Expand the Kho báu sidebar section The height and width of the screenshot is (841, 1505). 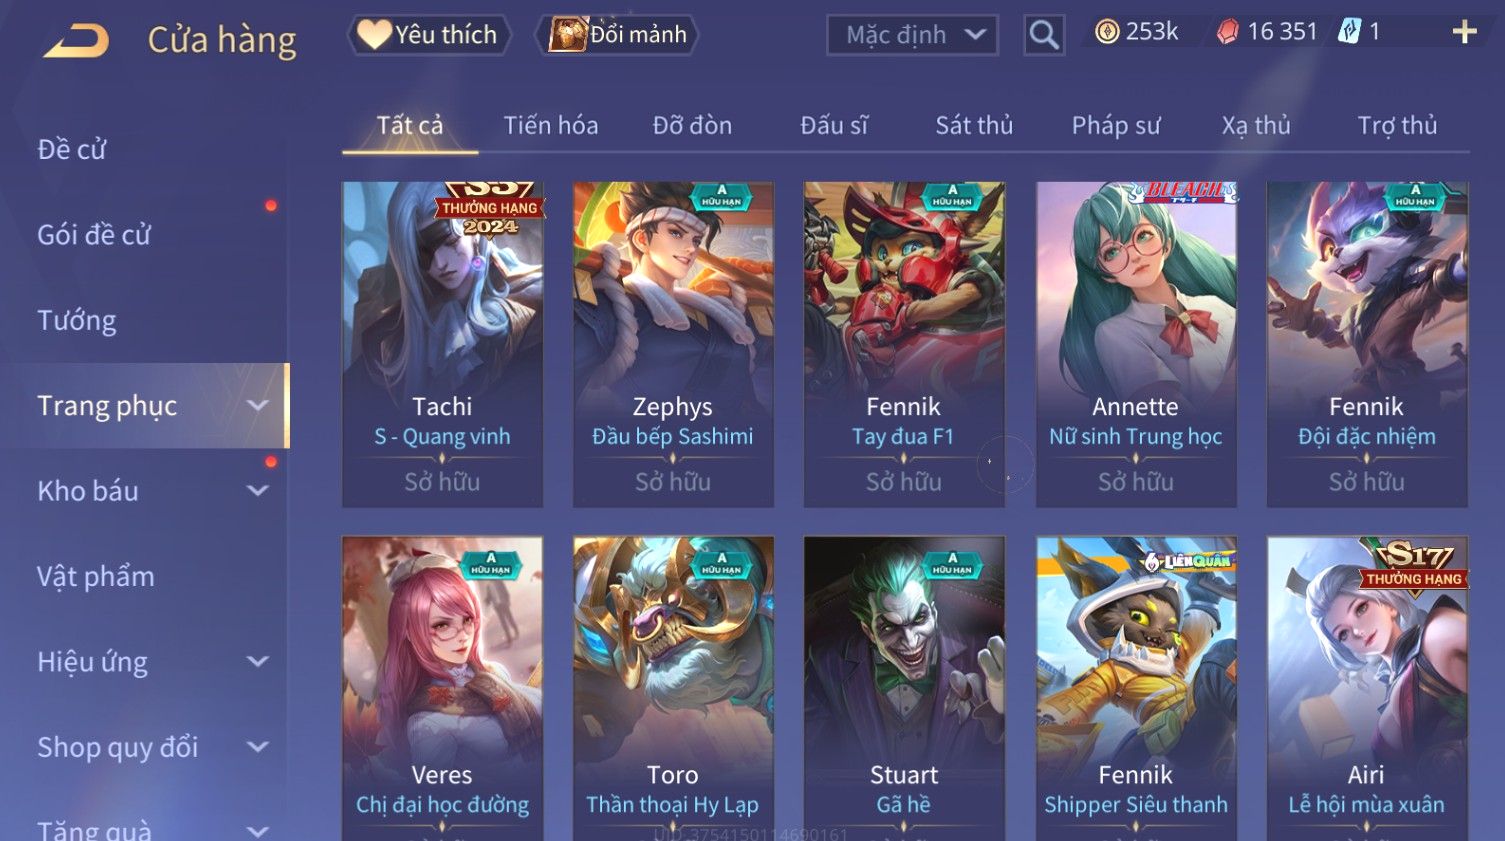[258, 491]
